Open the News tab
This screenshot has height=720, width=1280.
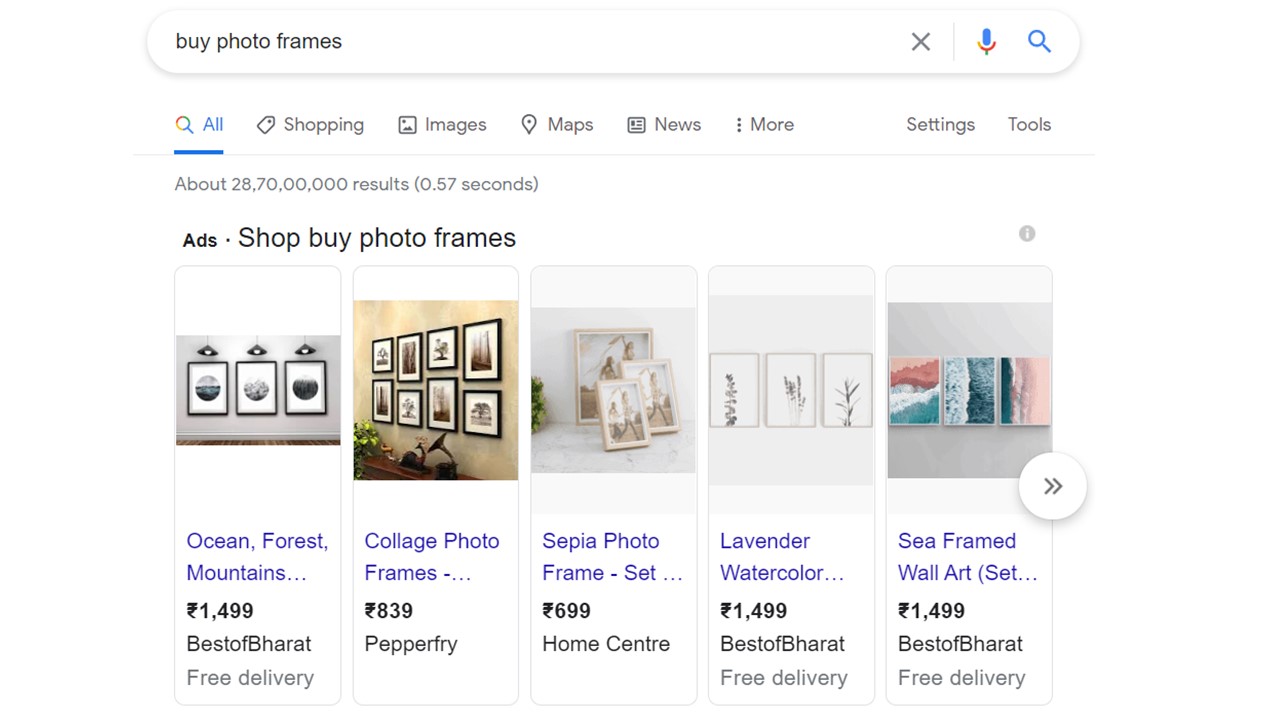click(x=664, y=125)
